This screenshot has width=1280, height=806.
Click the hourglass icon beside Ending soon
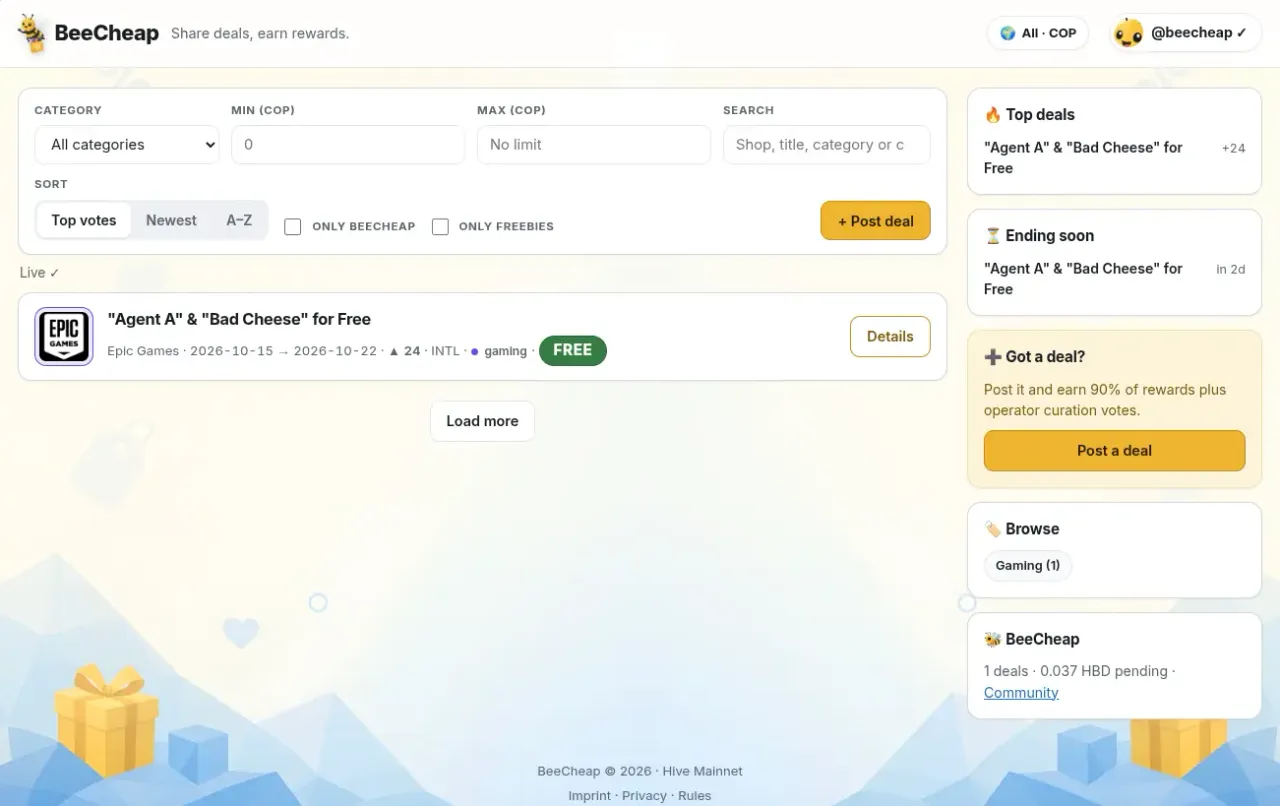[x=993, y=236]
